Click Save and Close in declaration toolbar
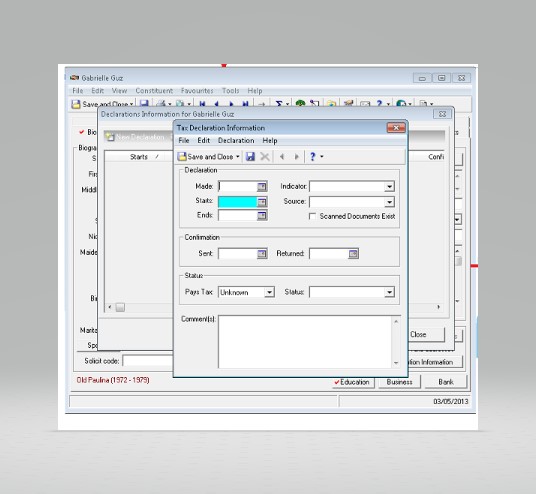 click(206, 157)
